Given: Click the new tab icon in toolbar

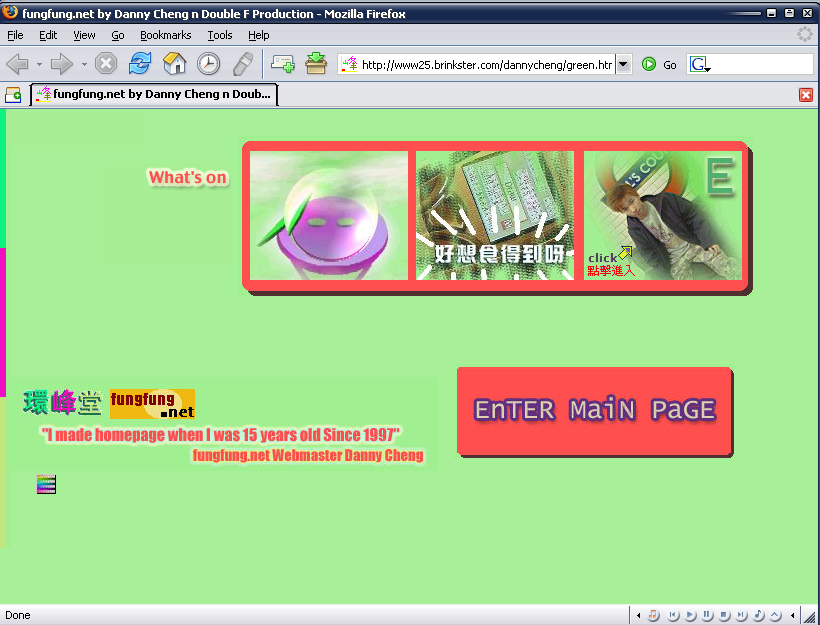Looking at the screenshot, I should pos(283,64).
